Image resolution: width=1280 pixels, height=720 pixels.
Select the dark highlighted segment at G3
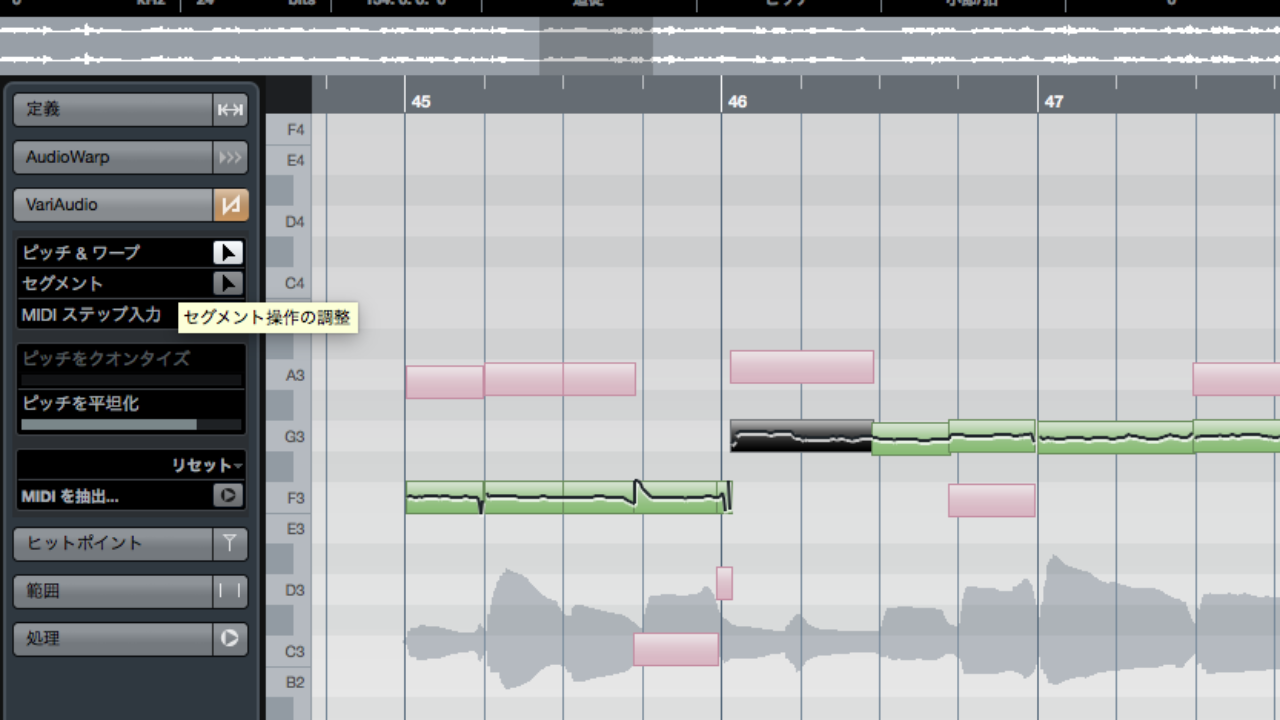(x=802, y=436)
